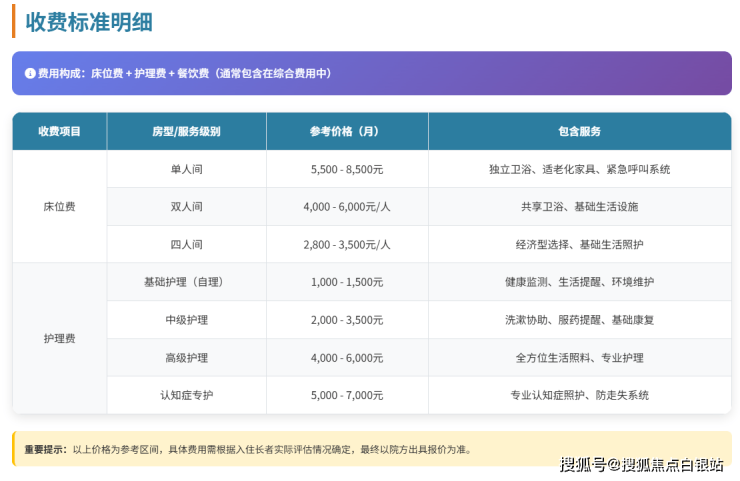Select the 中级护理 cell
The image size is (740, 481).
pos(186,320)
